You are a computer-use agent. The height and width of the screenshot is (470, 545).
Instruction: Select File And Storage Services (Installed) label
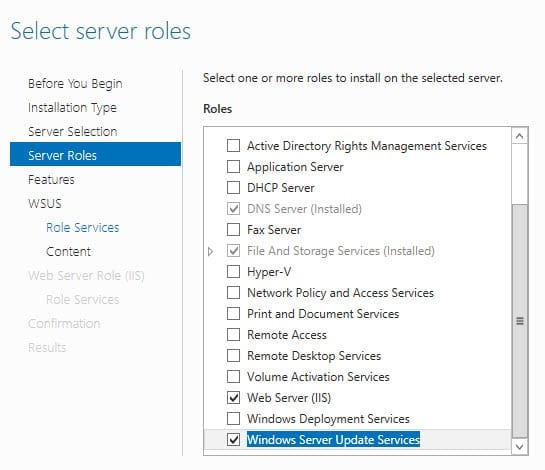click(341, 251)
